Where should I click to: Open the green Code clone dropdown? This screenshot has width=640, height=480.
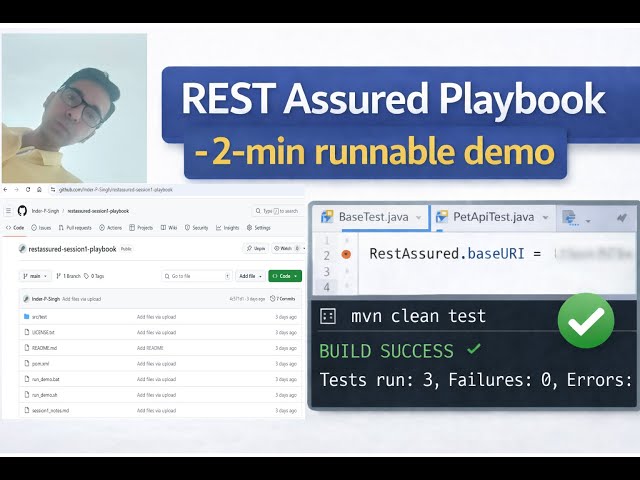[x=285, y=276]
